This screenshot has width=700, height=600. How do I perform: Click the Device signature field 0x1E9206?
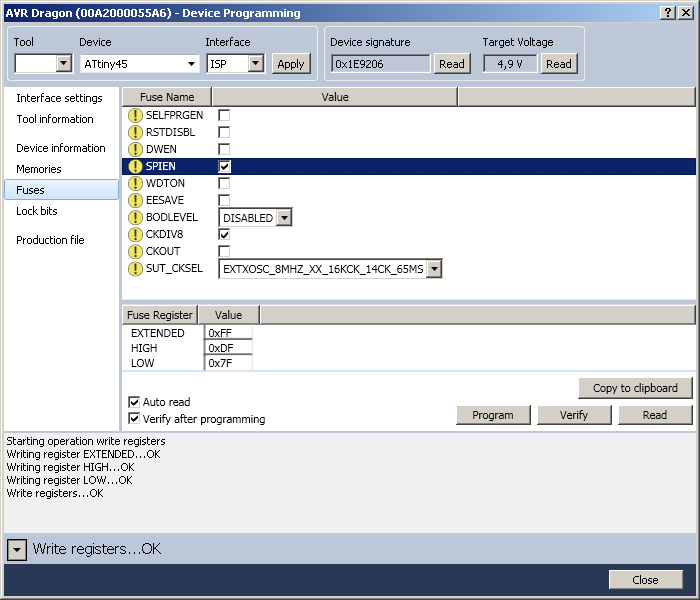click(380, 64)
